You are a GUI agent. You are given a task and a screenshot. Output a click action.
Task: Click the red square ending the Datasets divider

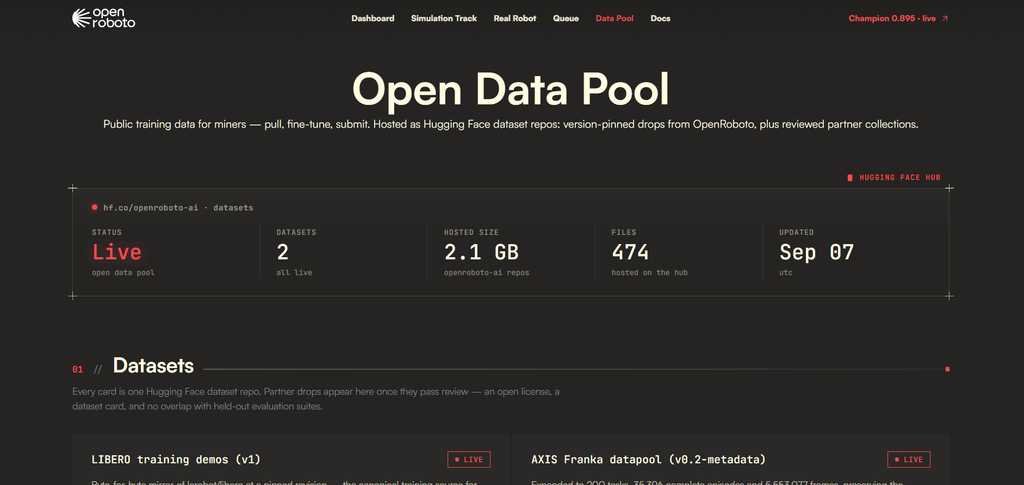coord(947,369)
